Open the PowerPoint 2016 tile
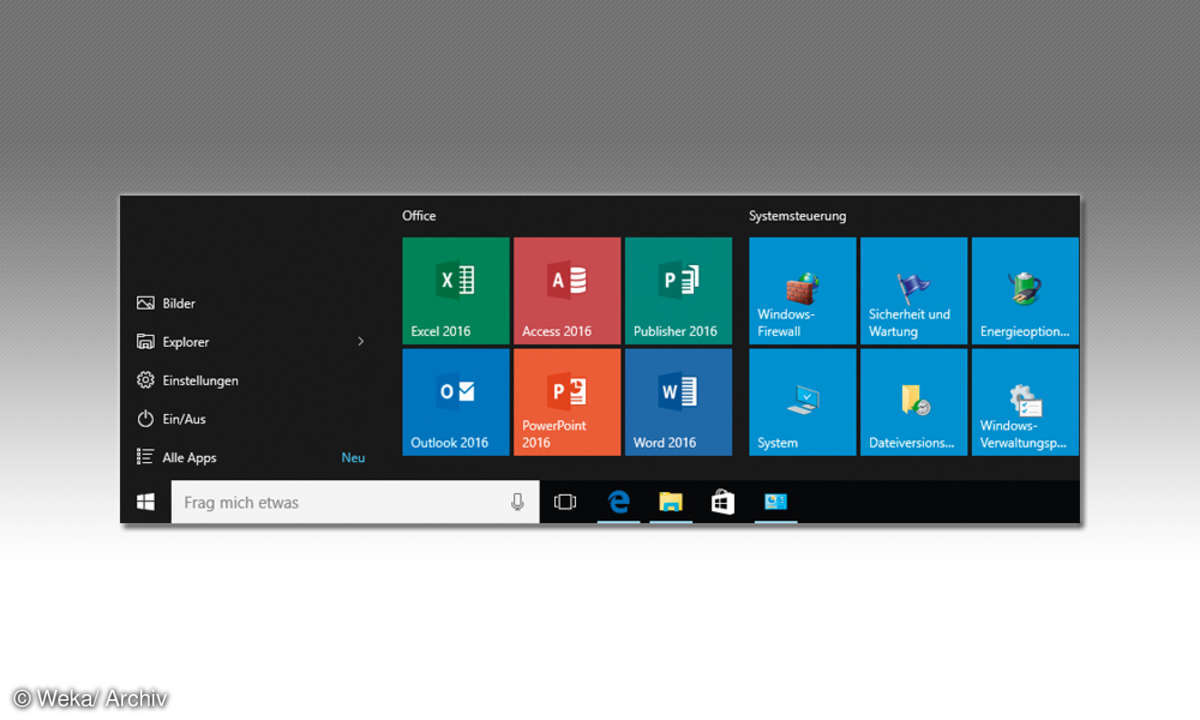 pyautogui.click(x=567, y=402)
